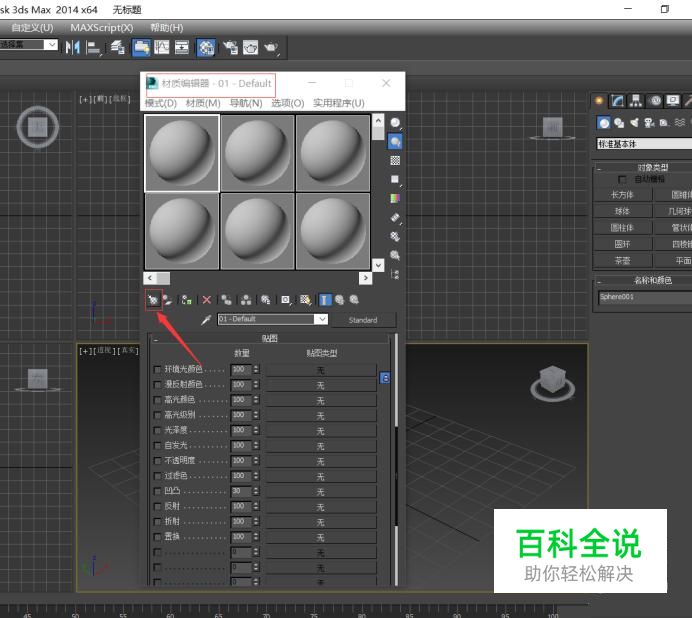This screenshot has width=692, height=618.
Task: Click the Mirror tool in main toolbar
Action: point(73,47)
